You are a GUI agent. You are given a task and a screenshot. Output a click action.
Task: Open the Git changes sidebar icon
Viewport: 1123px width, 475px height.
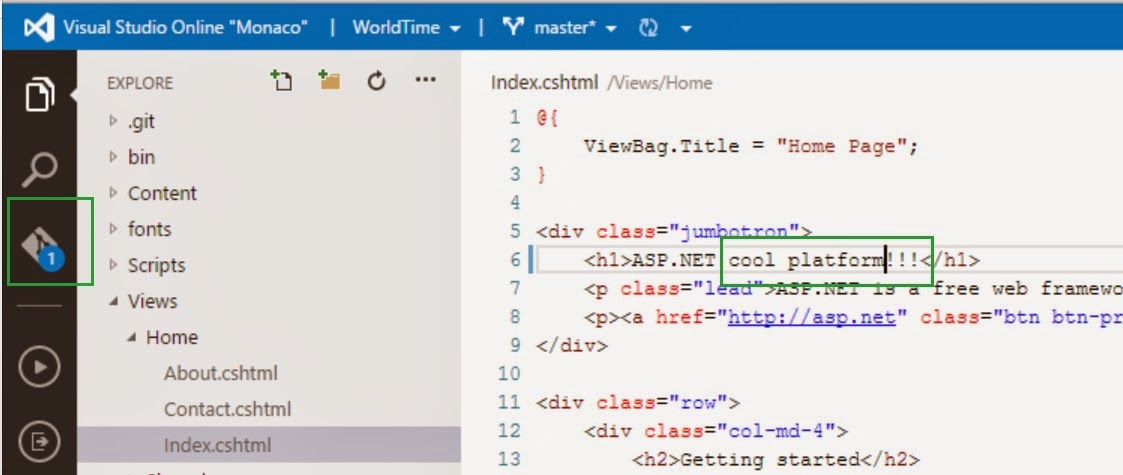42,247
